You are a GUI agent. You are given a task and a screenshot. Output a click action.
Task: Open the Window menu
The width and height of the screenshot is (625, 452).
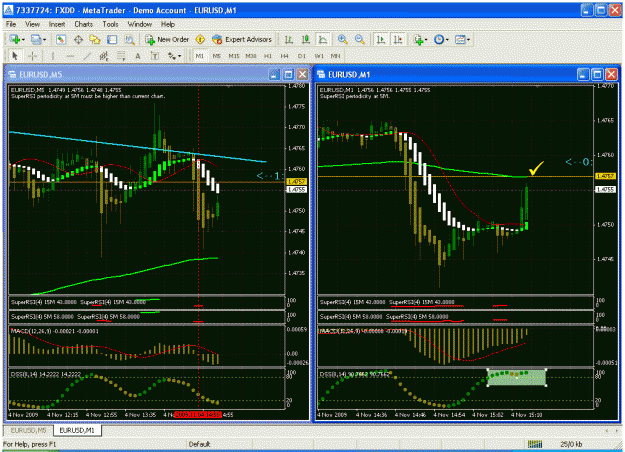pyautogui.click(x=140, y=24)
